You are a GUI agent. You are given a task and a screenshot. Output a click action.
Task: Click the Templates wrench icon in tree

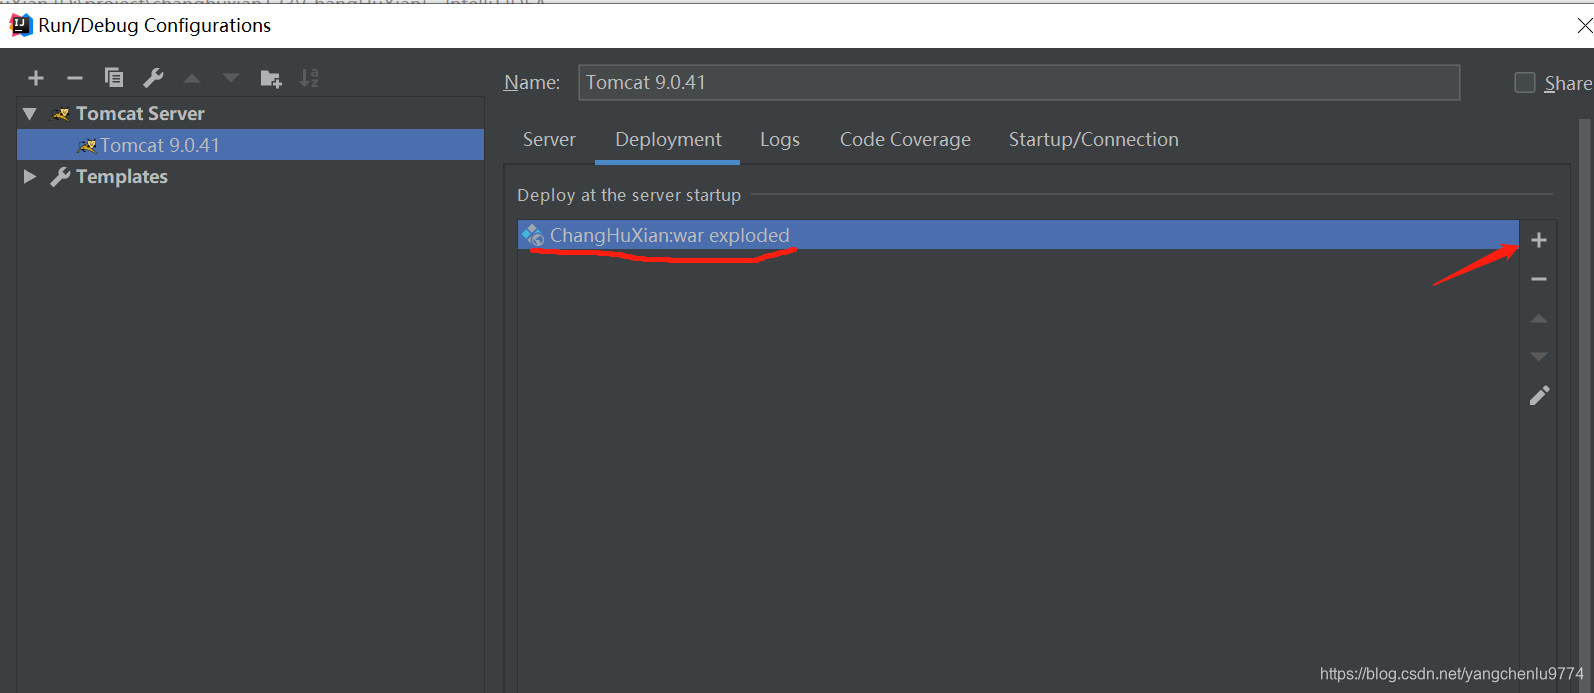coord(60,177)
